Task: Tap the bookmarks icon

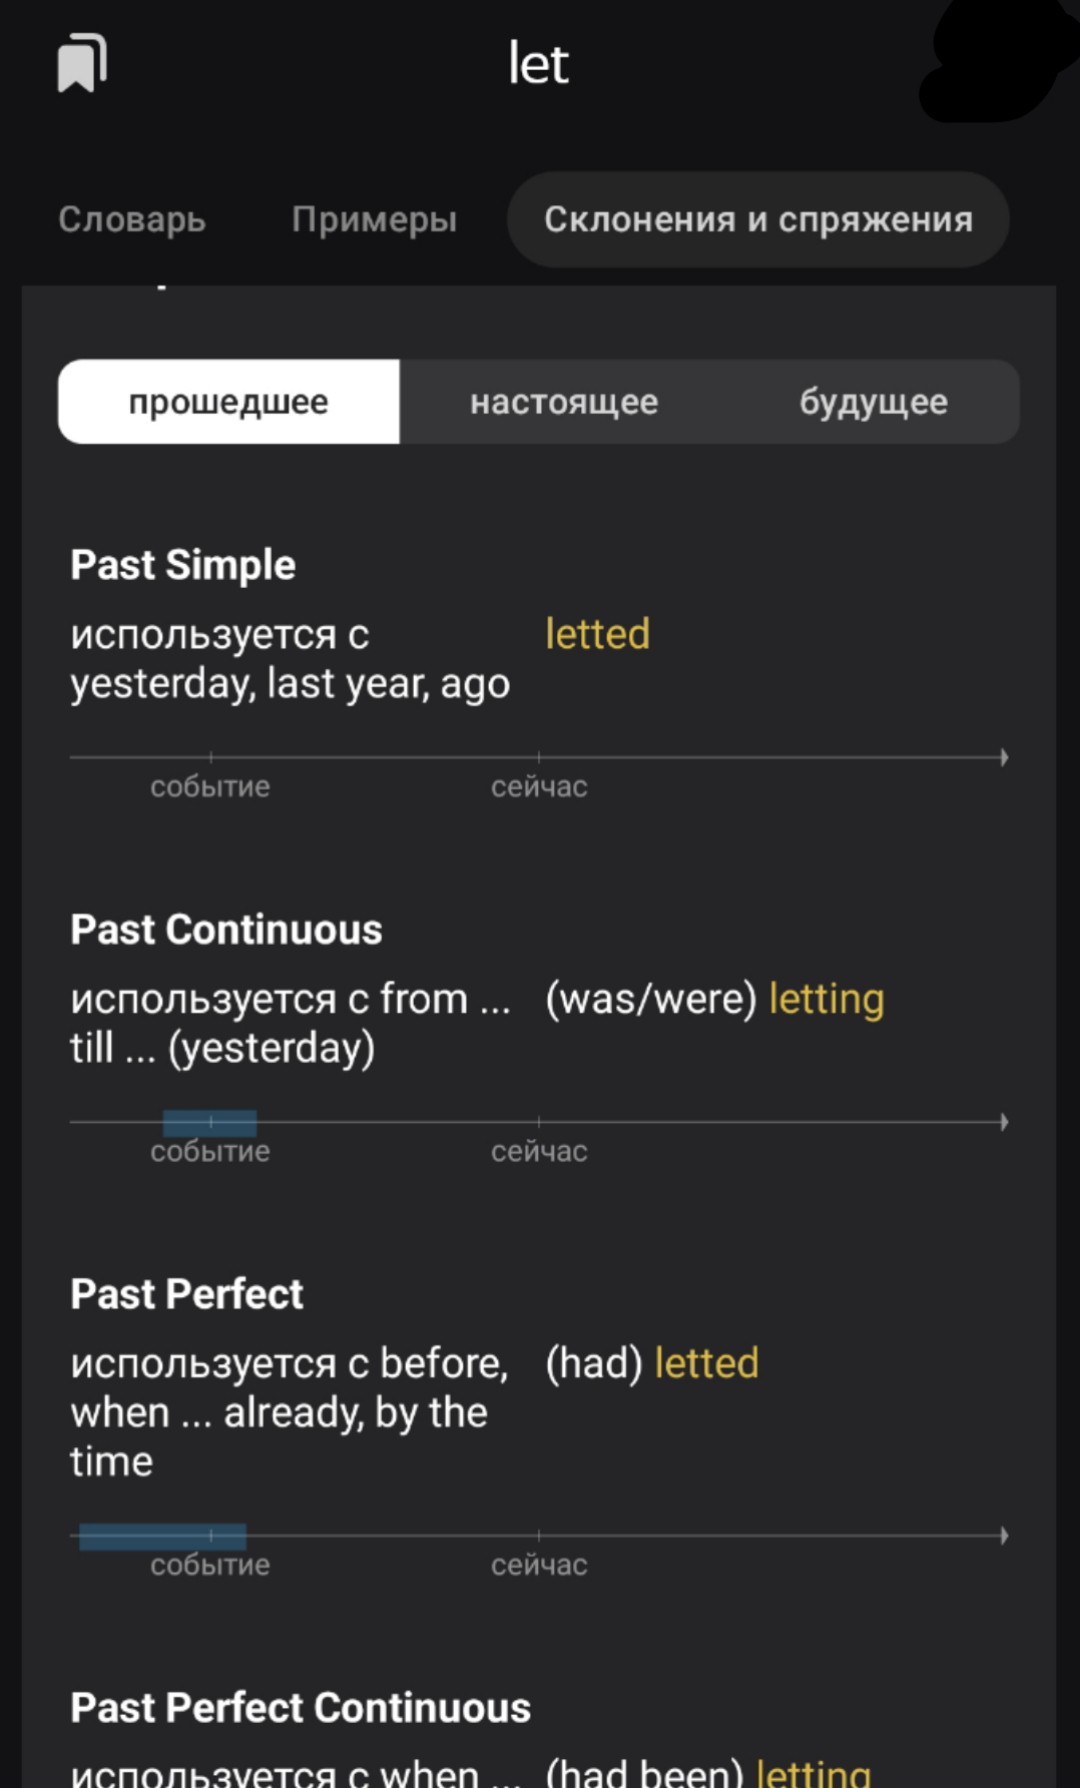Action: (x=82, y=63)
